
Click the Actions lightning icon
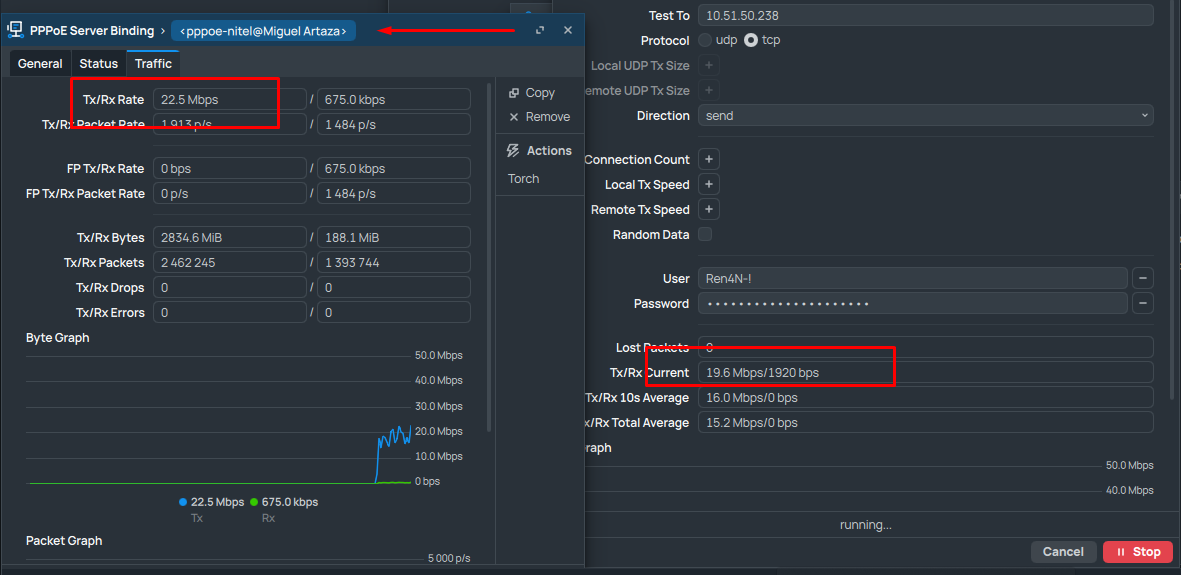(x=513, y=151)
